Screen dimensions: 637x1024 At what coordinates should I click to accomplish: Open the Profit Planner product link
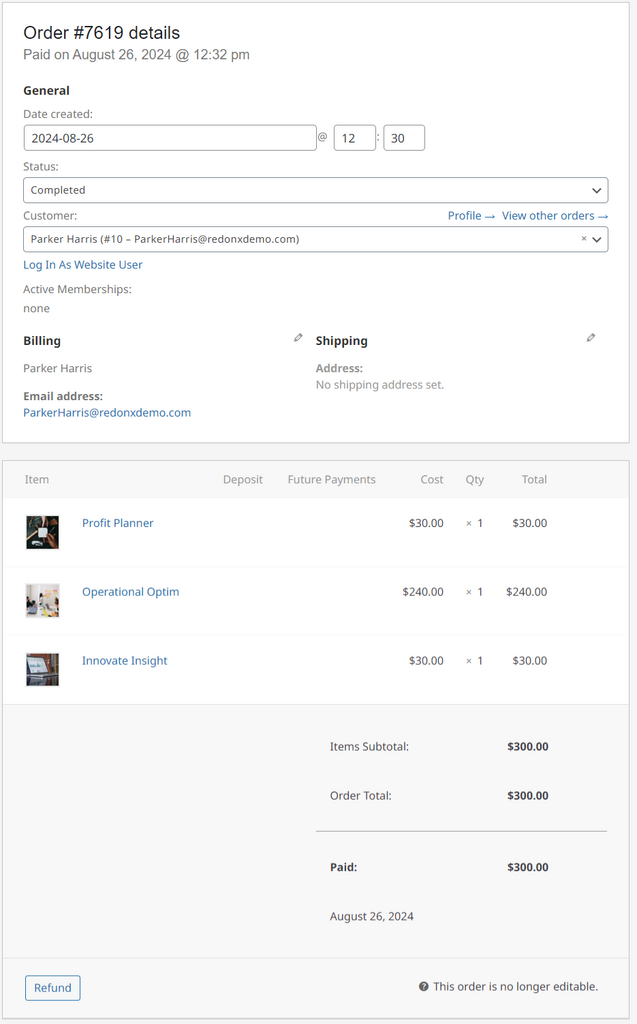coord(118,523)
